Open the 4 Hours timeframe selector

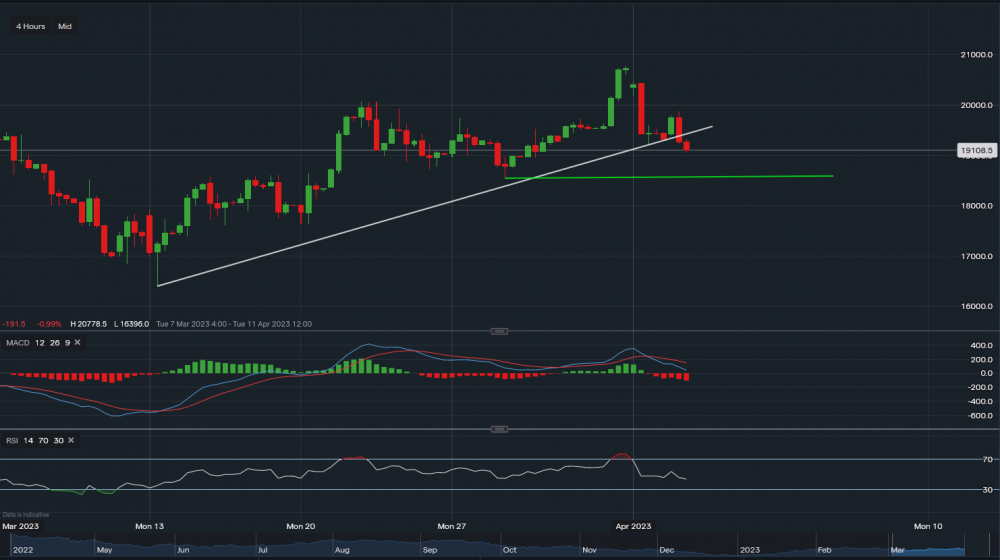pyautogui.click(x=30, y=26)
